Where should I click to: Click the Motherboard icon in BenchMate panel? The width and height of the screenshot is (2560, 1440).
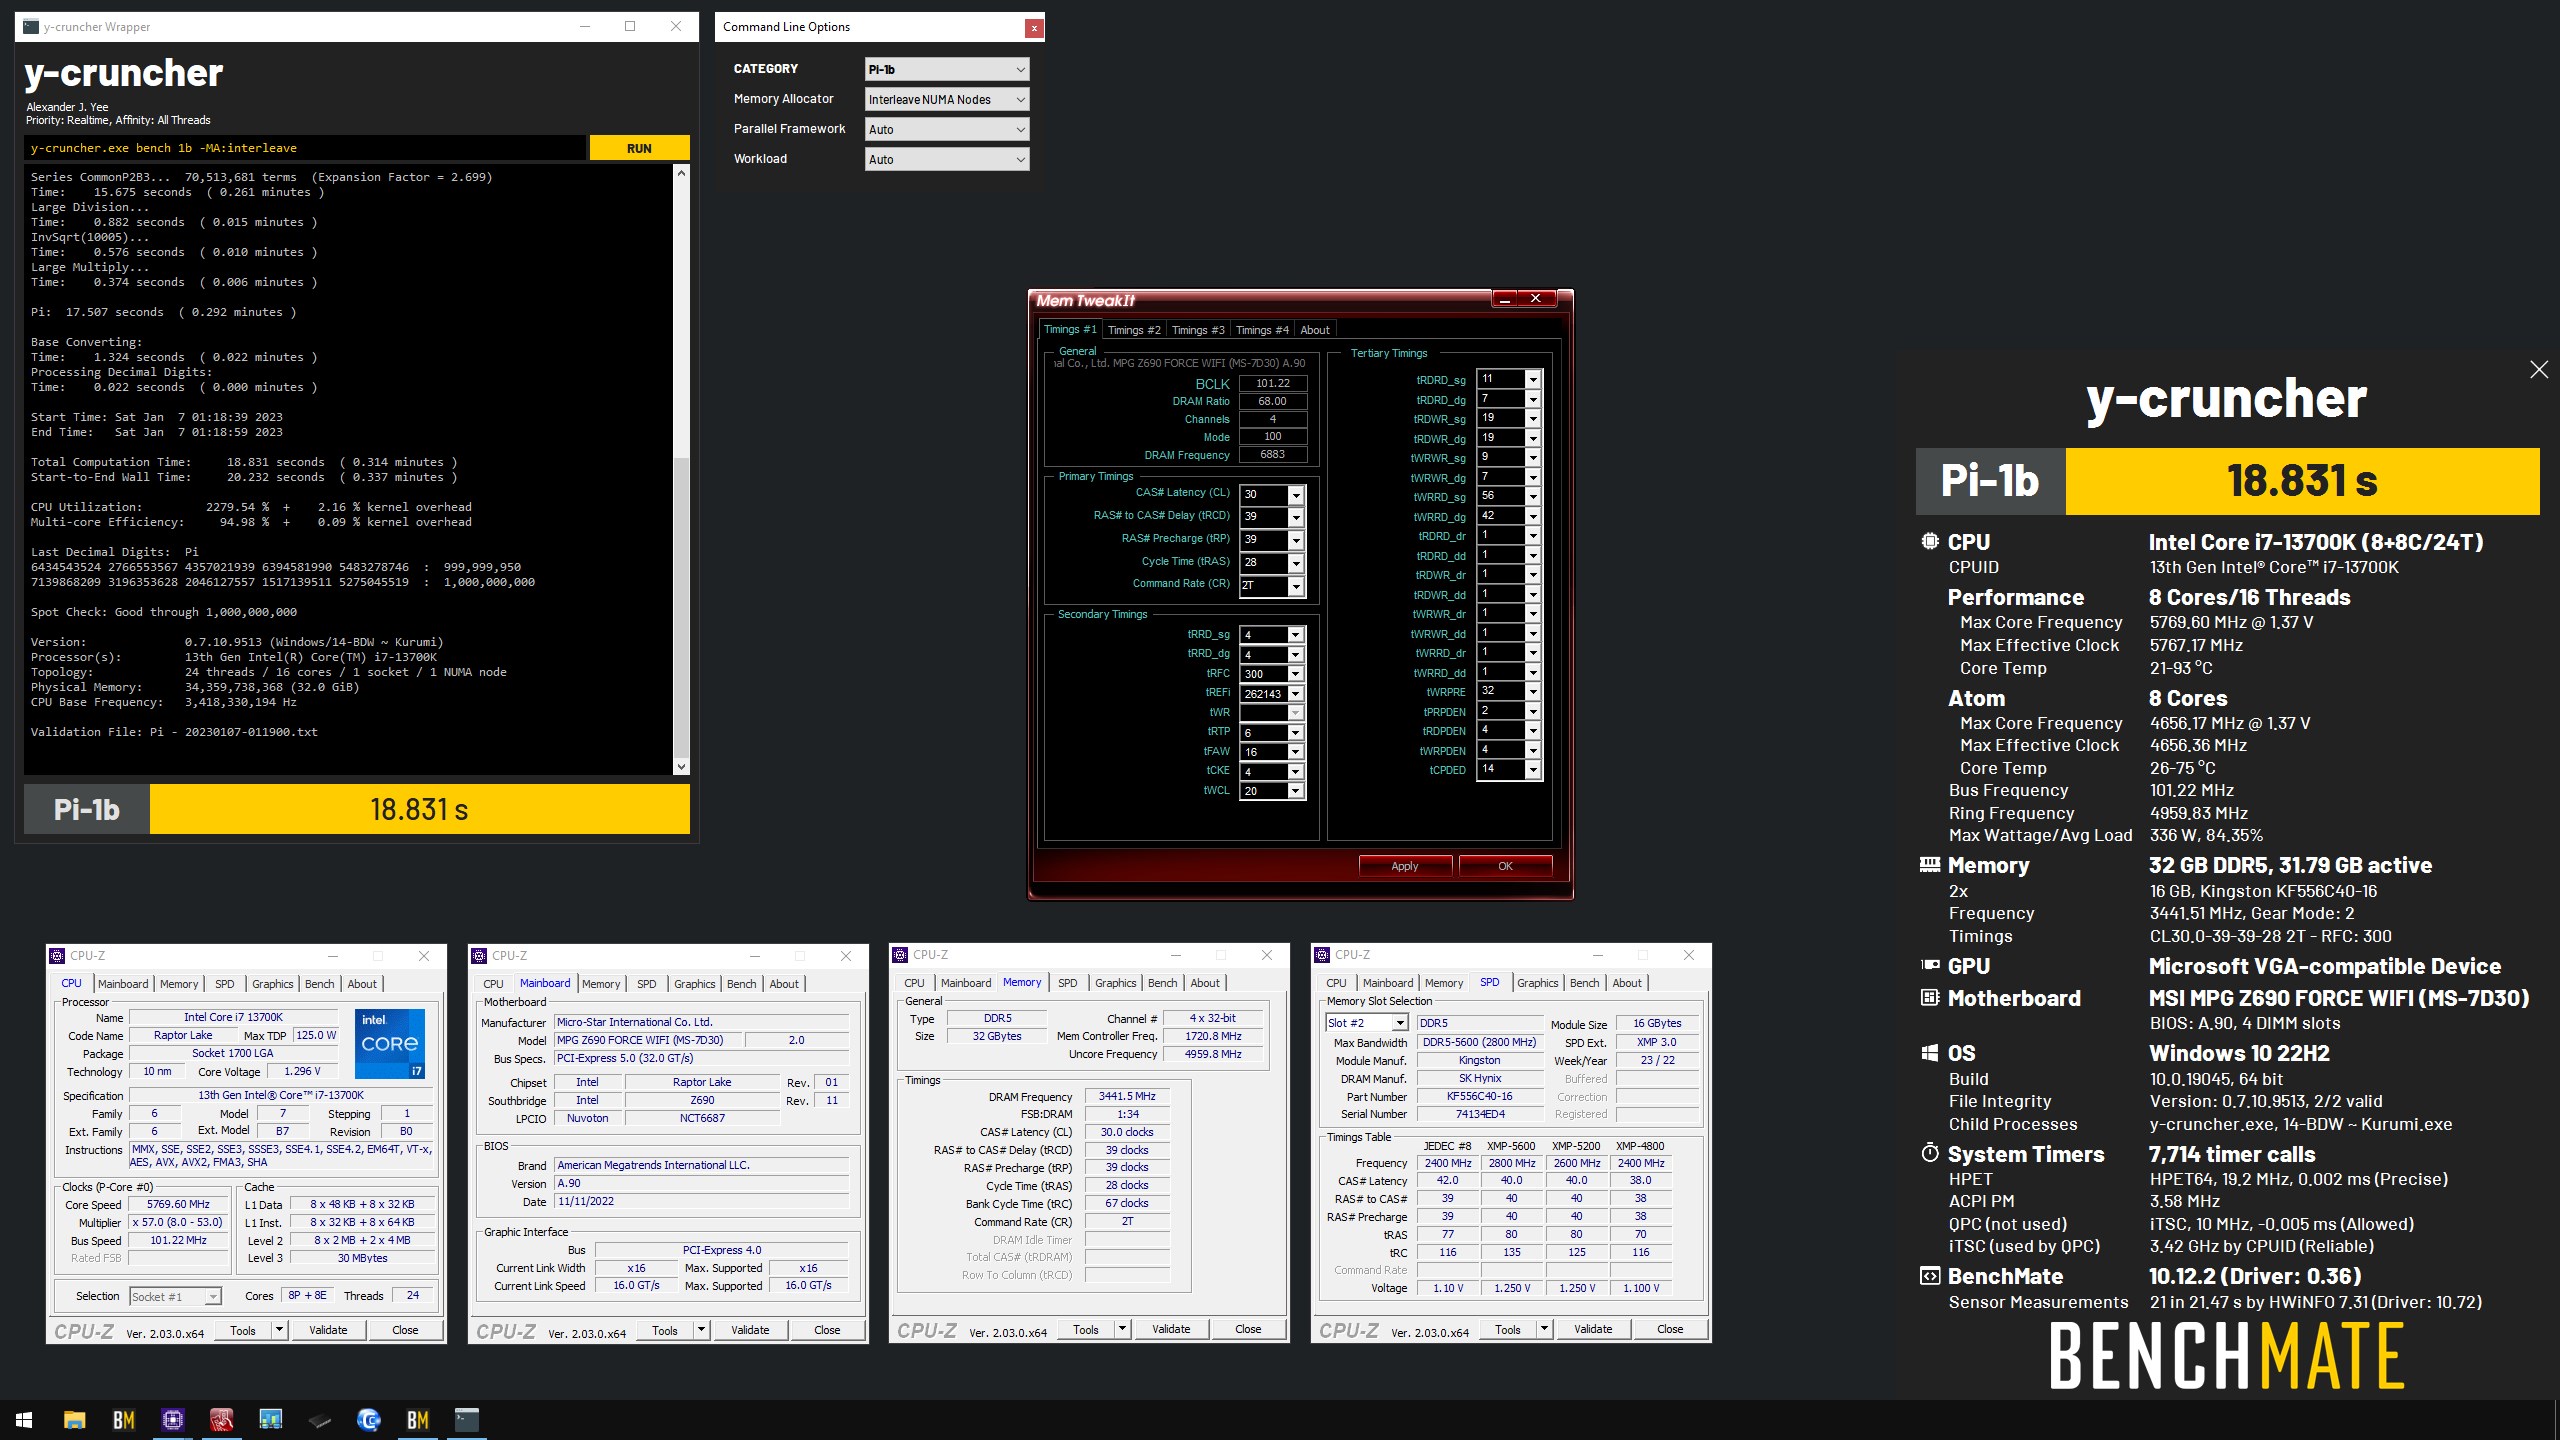click(1930, 997)
